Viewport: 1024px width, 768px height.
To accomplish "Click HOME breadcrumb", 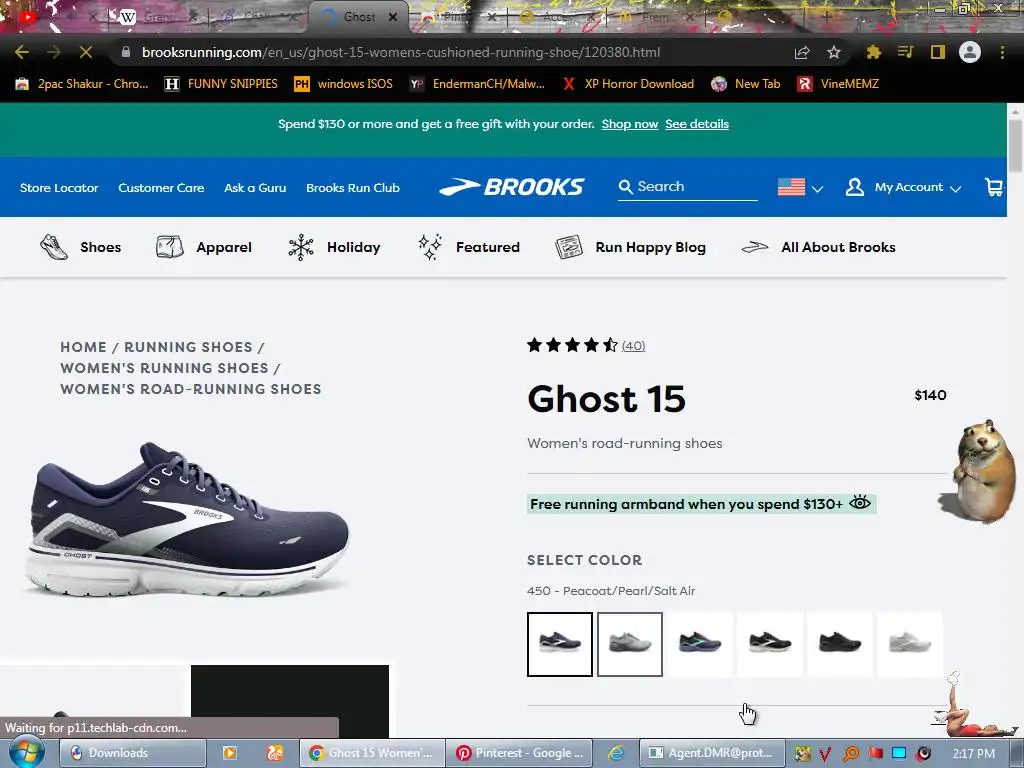I will [x=83, y=347].
